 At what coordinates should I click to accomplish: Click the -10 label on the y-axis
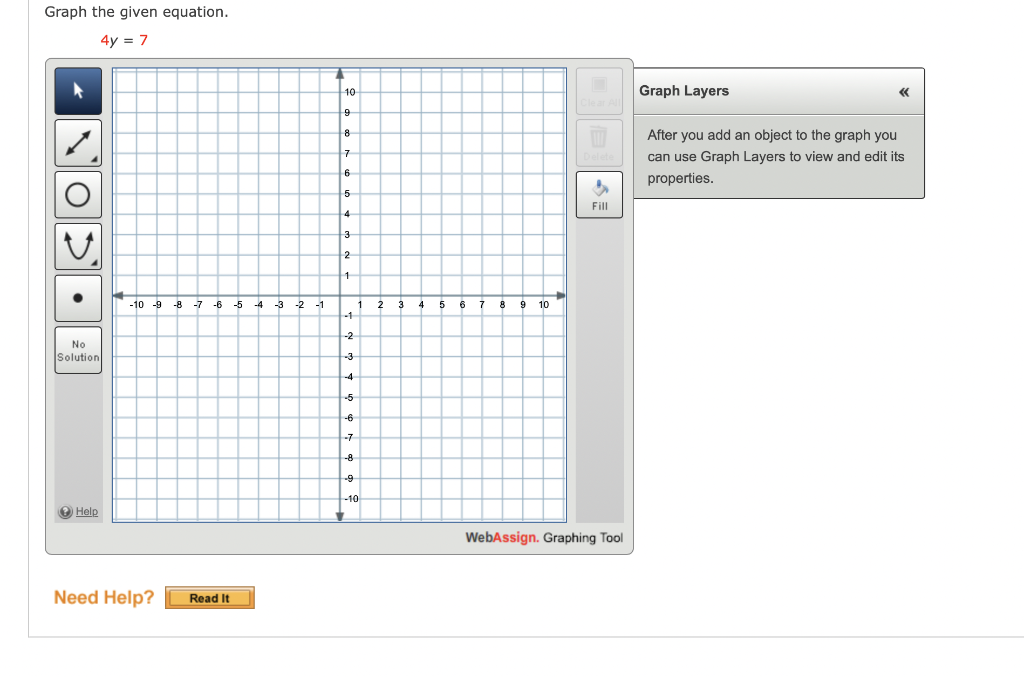coord(351,499)
